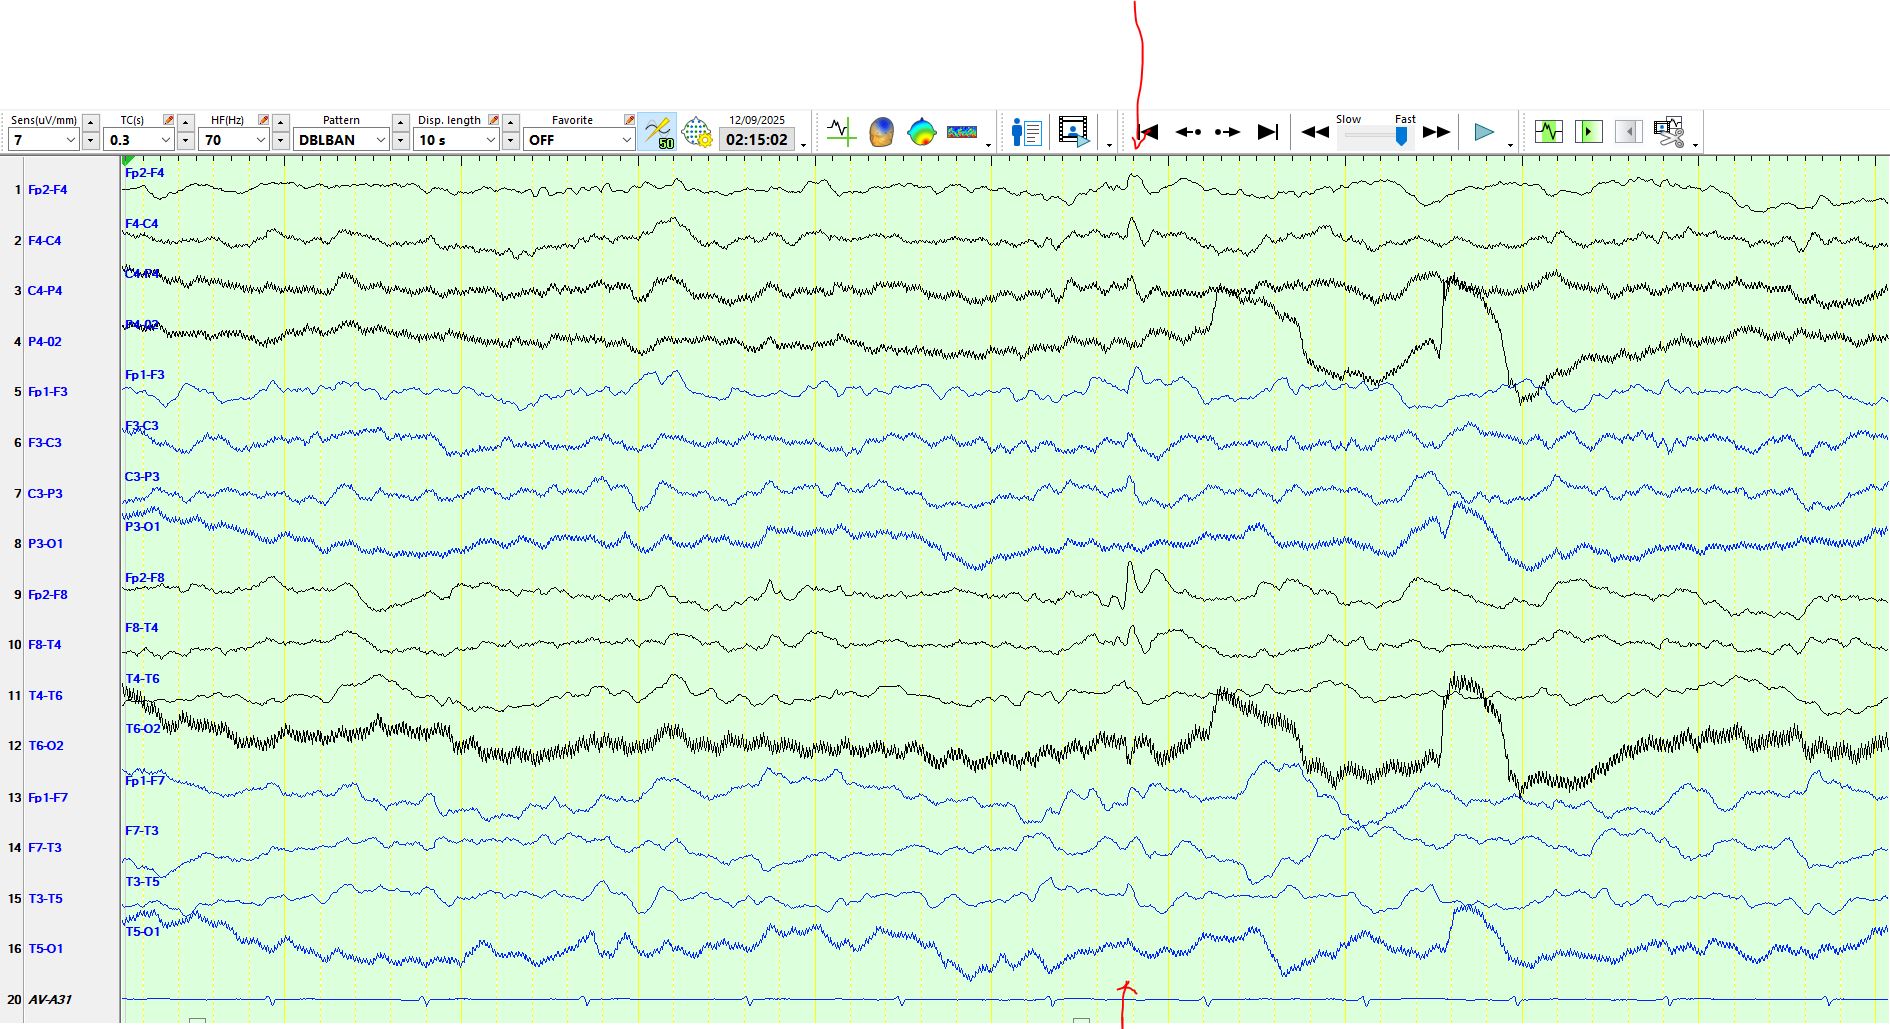
Task: Switch to next Pattern with down arrow
Action: [401, 140]
